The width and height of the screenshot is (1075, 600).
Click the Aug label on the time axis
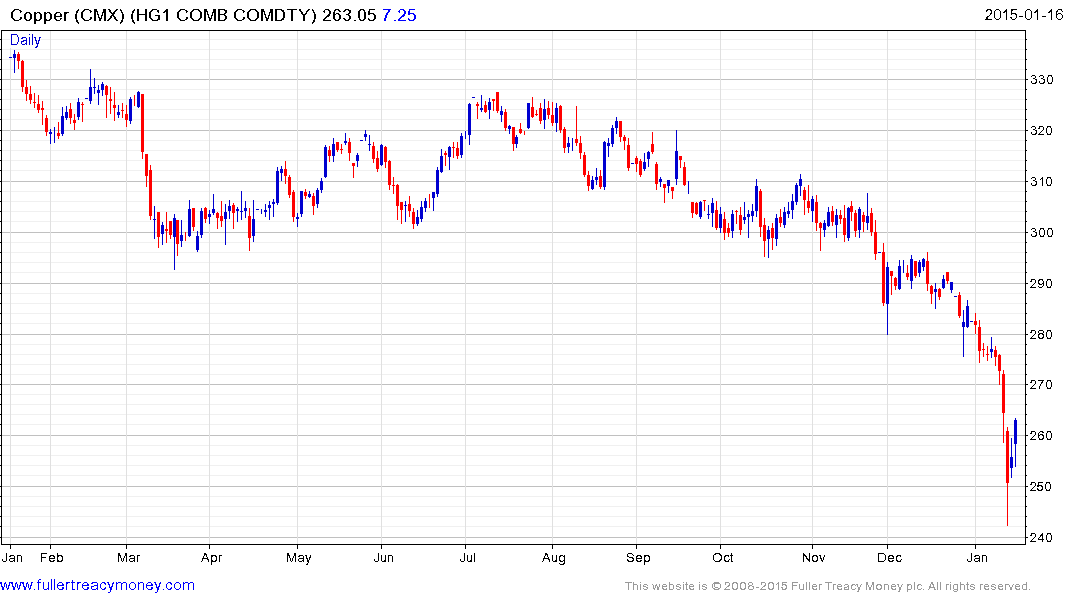(x=553, y=557)
